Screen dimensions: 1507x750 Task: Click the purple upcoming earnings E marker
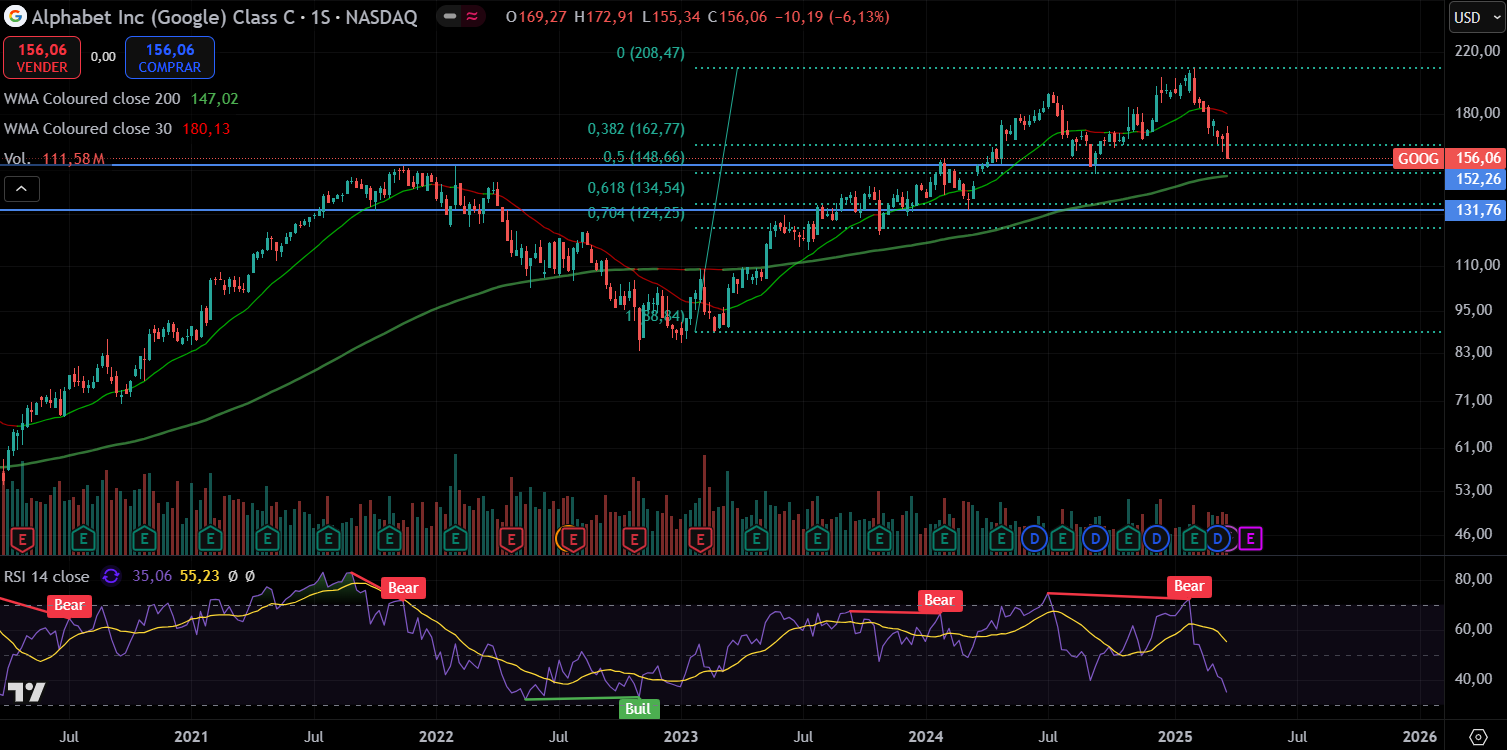click(x=1250, y=539)
